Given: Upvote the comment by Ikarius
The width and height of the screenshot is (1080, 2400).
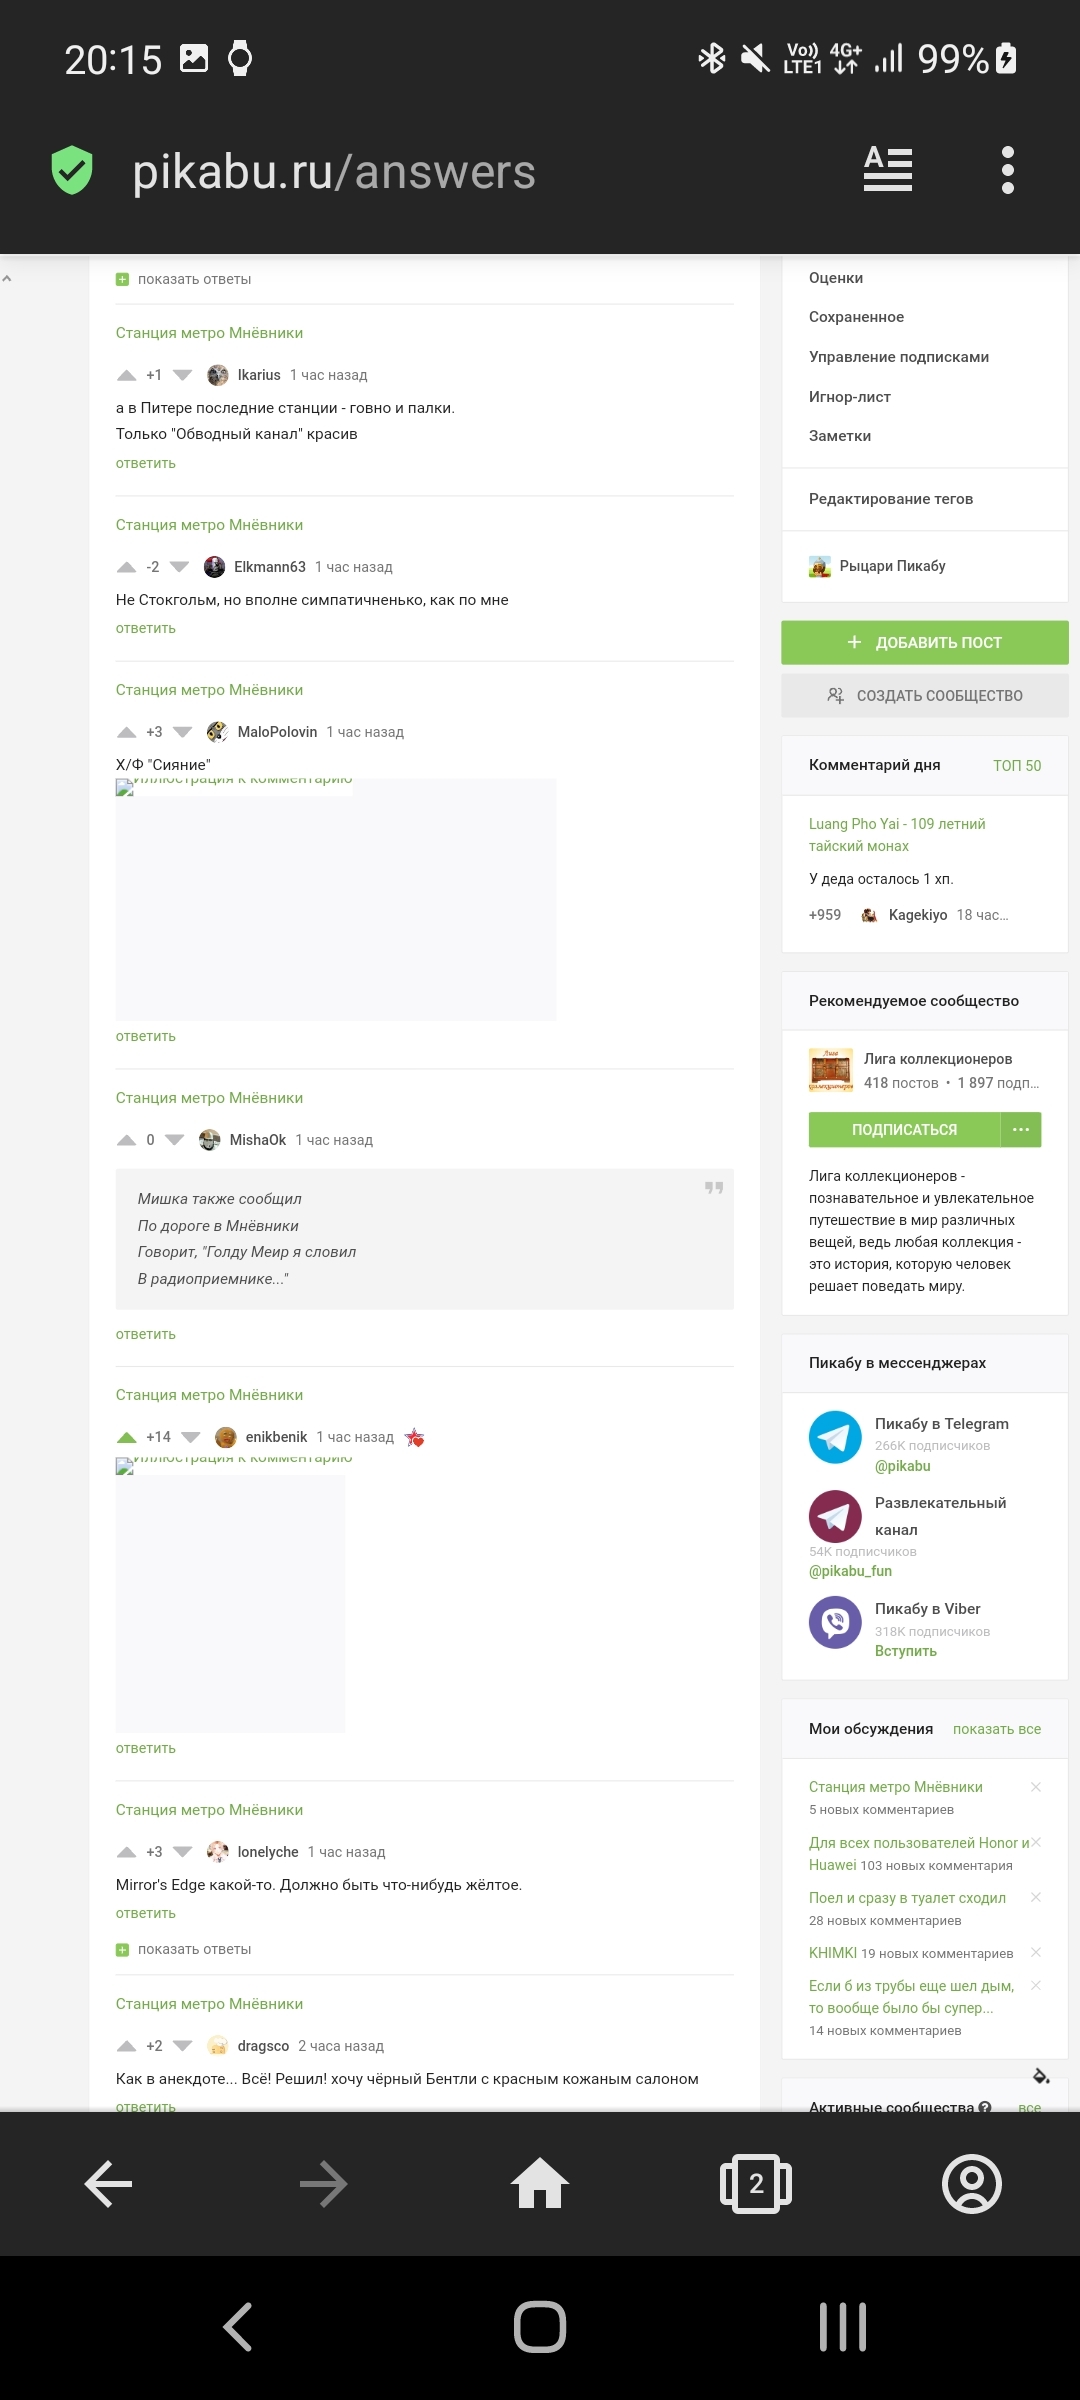Looking at the screenshot, I should click(126, 375).
